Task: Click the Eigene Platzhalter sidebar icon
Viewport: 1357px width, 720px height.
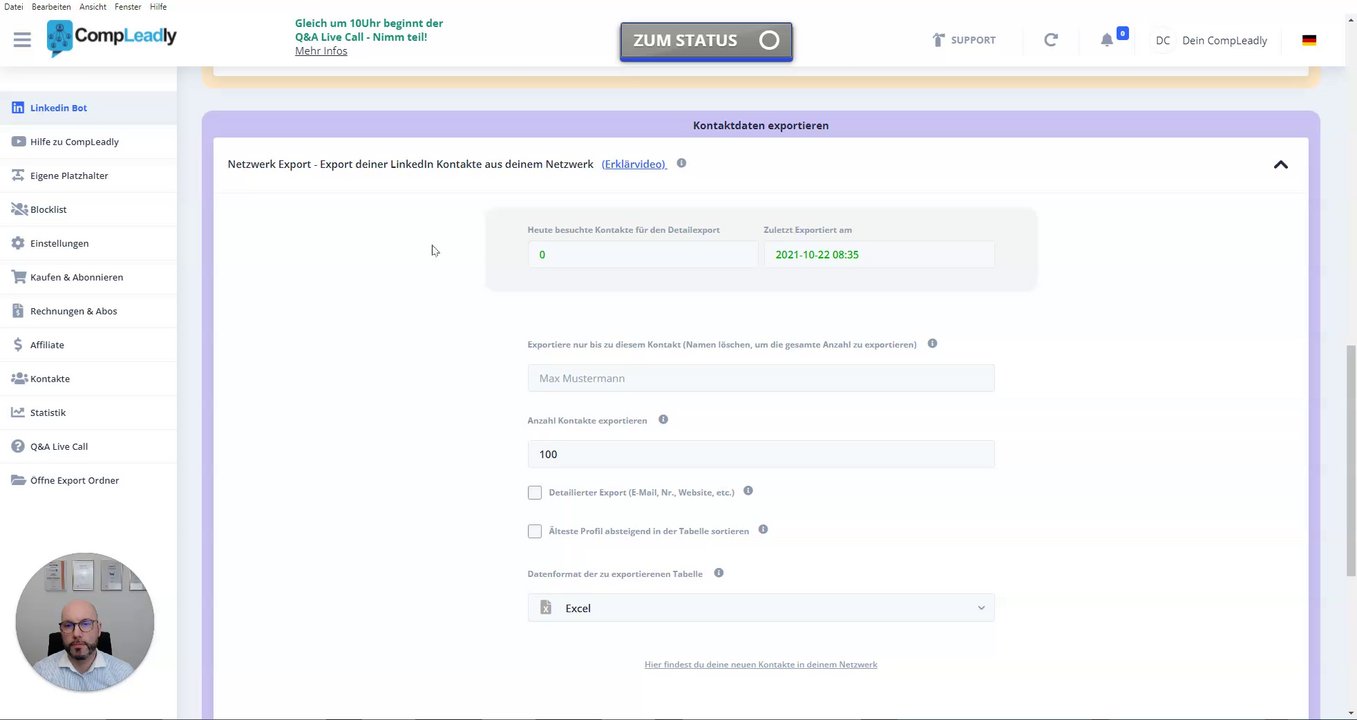Action: click(x=18, y=176)
